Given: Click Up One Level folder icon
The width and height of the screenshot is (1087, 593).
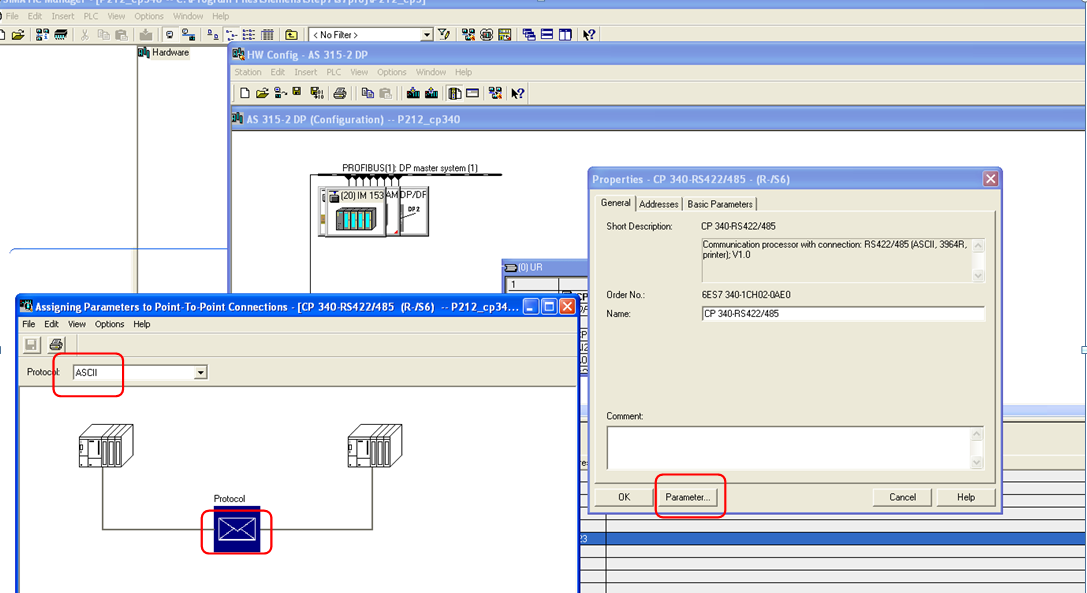Looking at the screenshot, I should 291,35.
